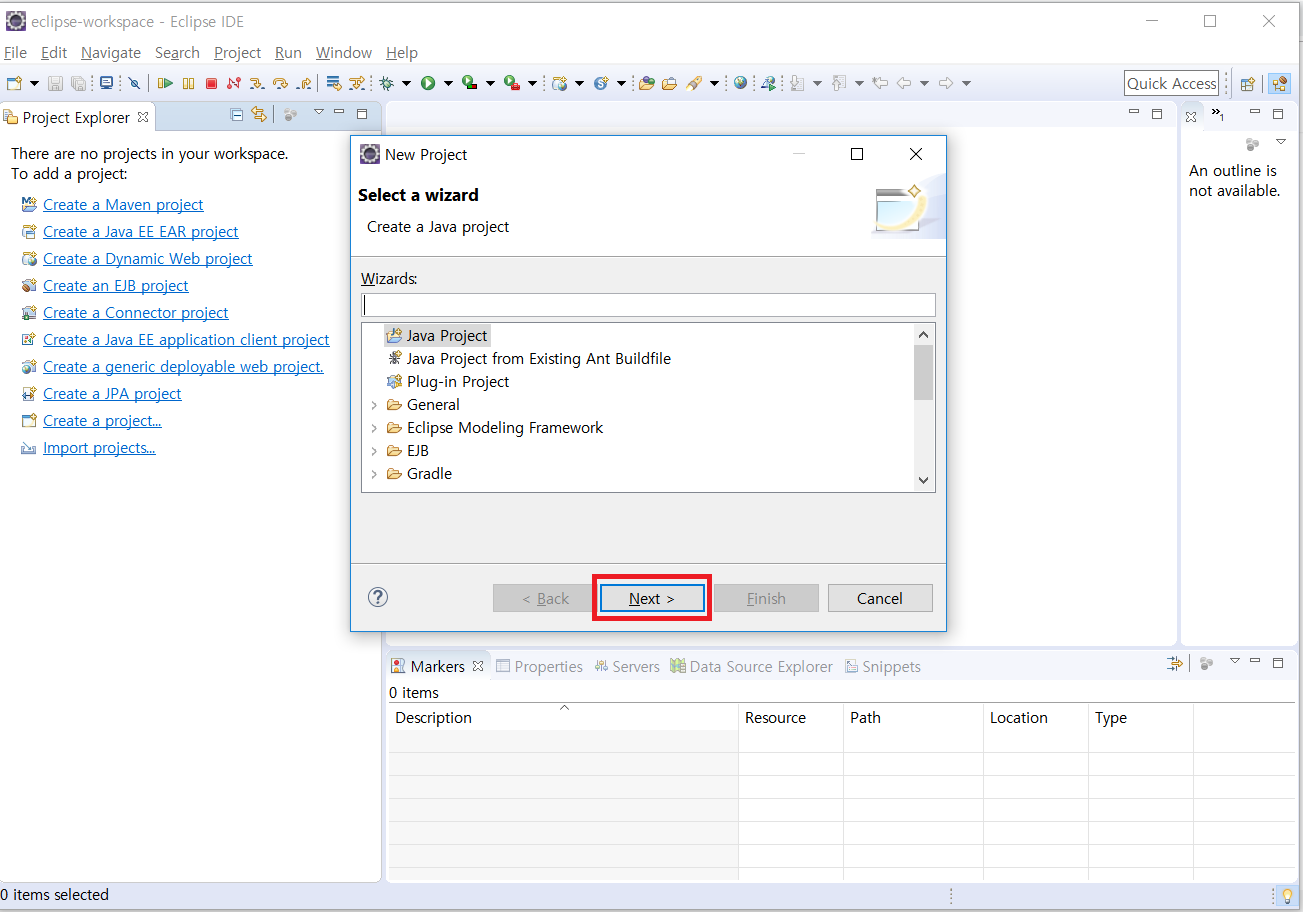
Task: Click the Step Into icon
Action: (257, 83)
